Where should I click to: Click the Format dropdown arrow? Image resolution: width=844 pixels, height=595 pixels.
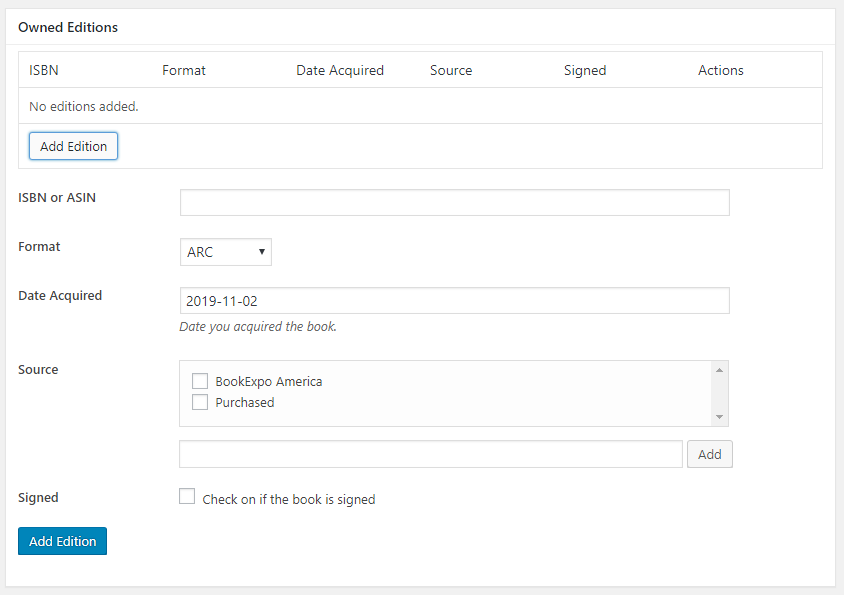pos(262,252)
